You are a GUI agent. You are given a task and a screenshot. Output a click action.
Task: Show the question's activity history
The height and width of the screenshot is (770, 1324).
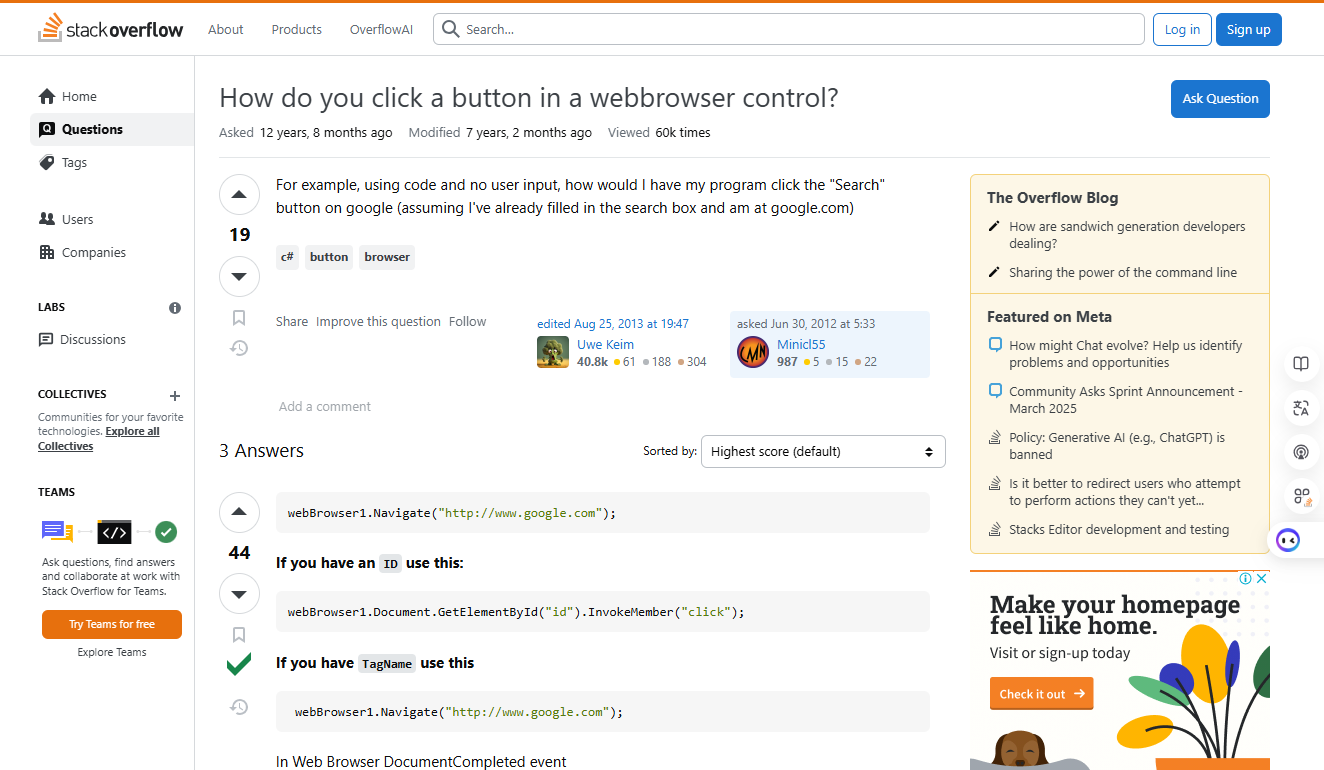point(239,348)
